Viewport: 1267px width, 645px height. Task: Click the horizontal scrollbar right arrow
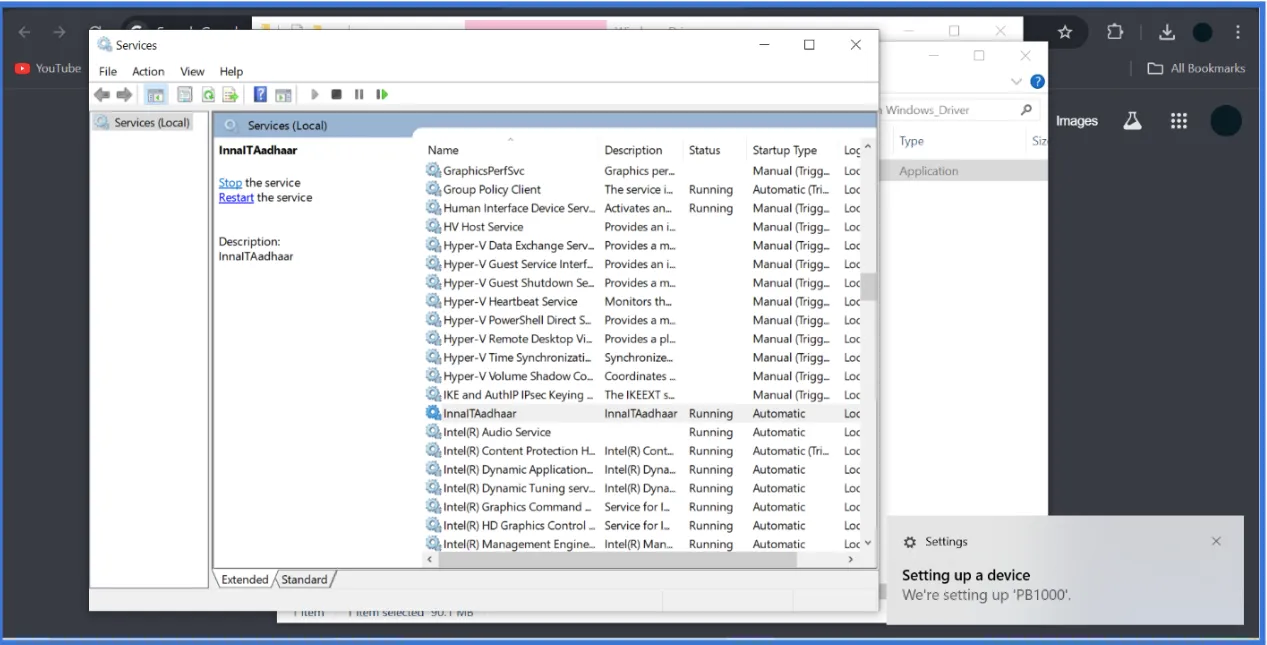pyautogui.click(x=851, y=560)
